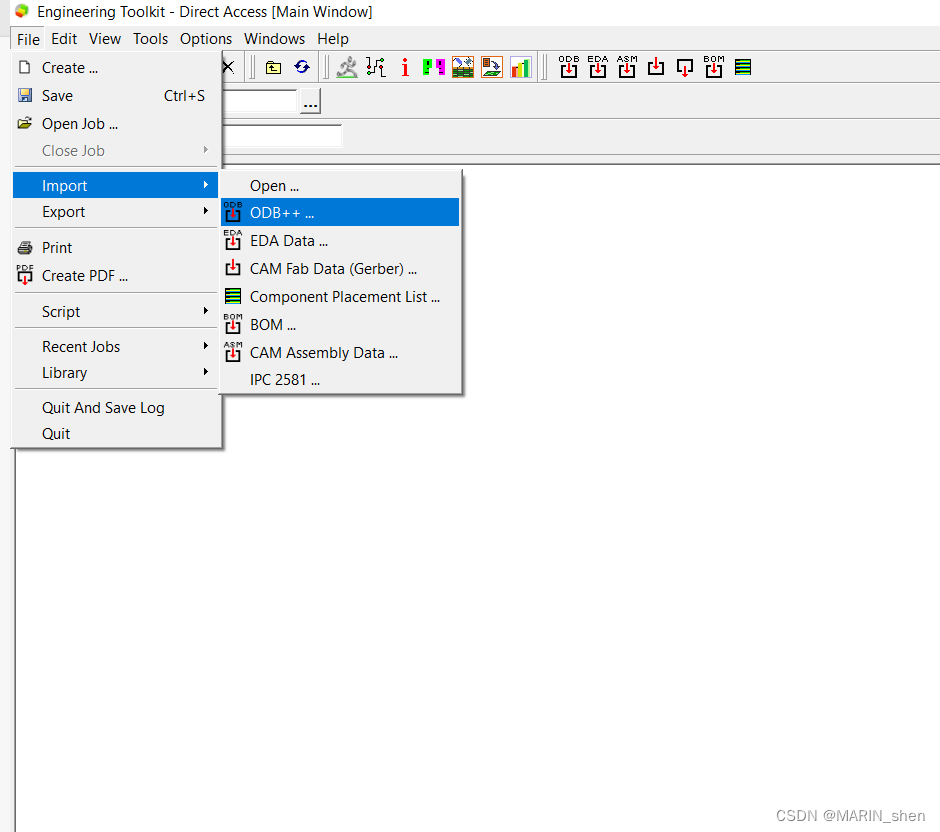Expand the Script submenu
This screenshot has height=832, width=940.
pos(117,312)
